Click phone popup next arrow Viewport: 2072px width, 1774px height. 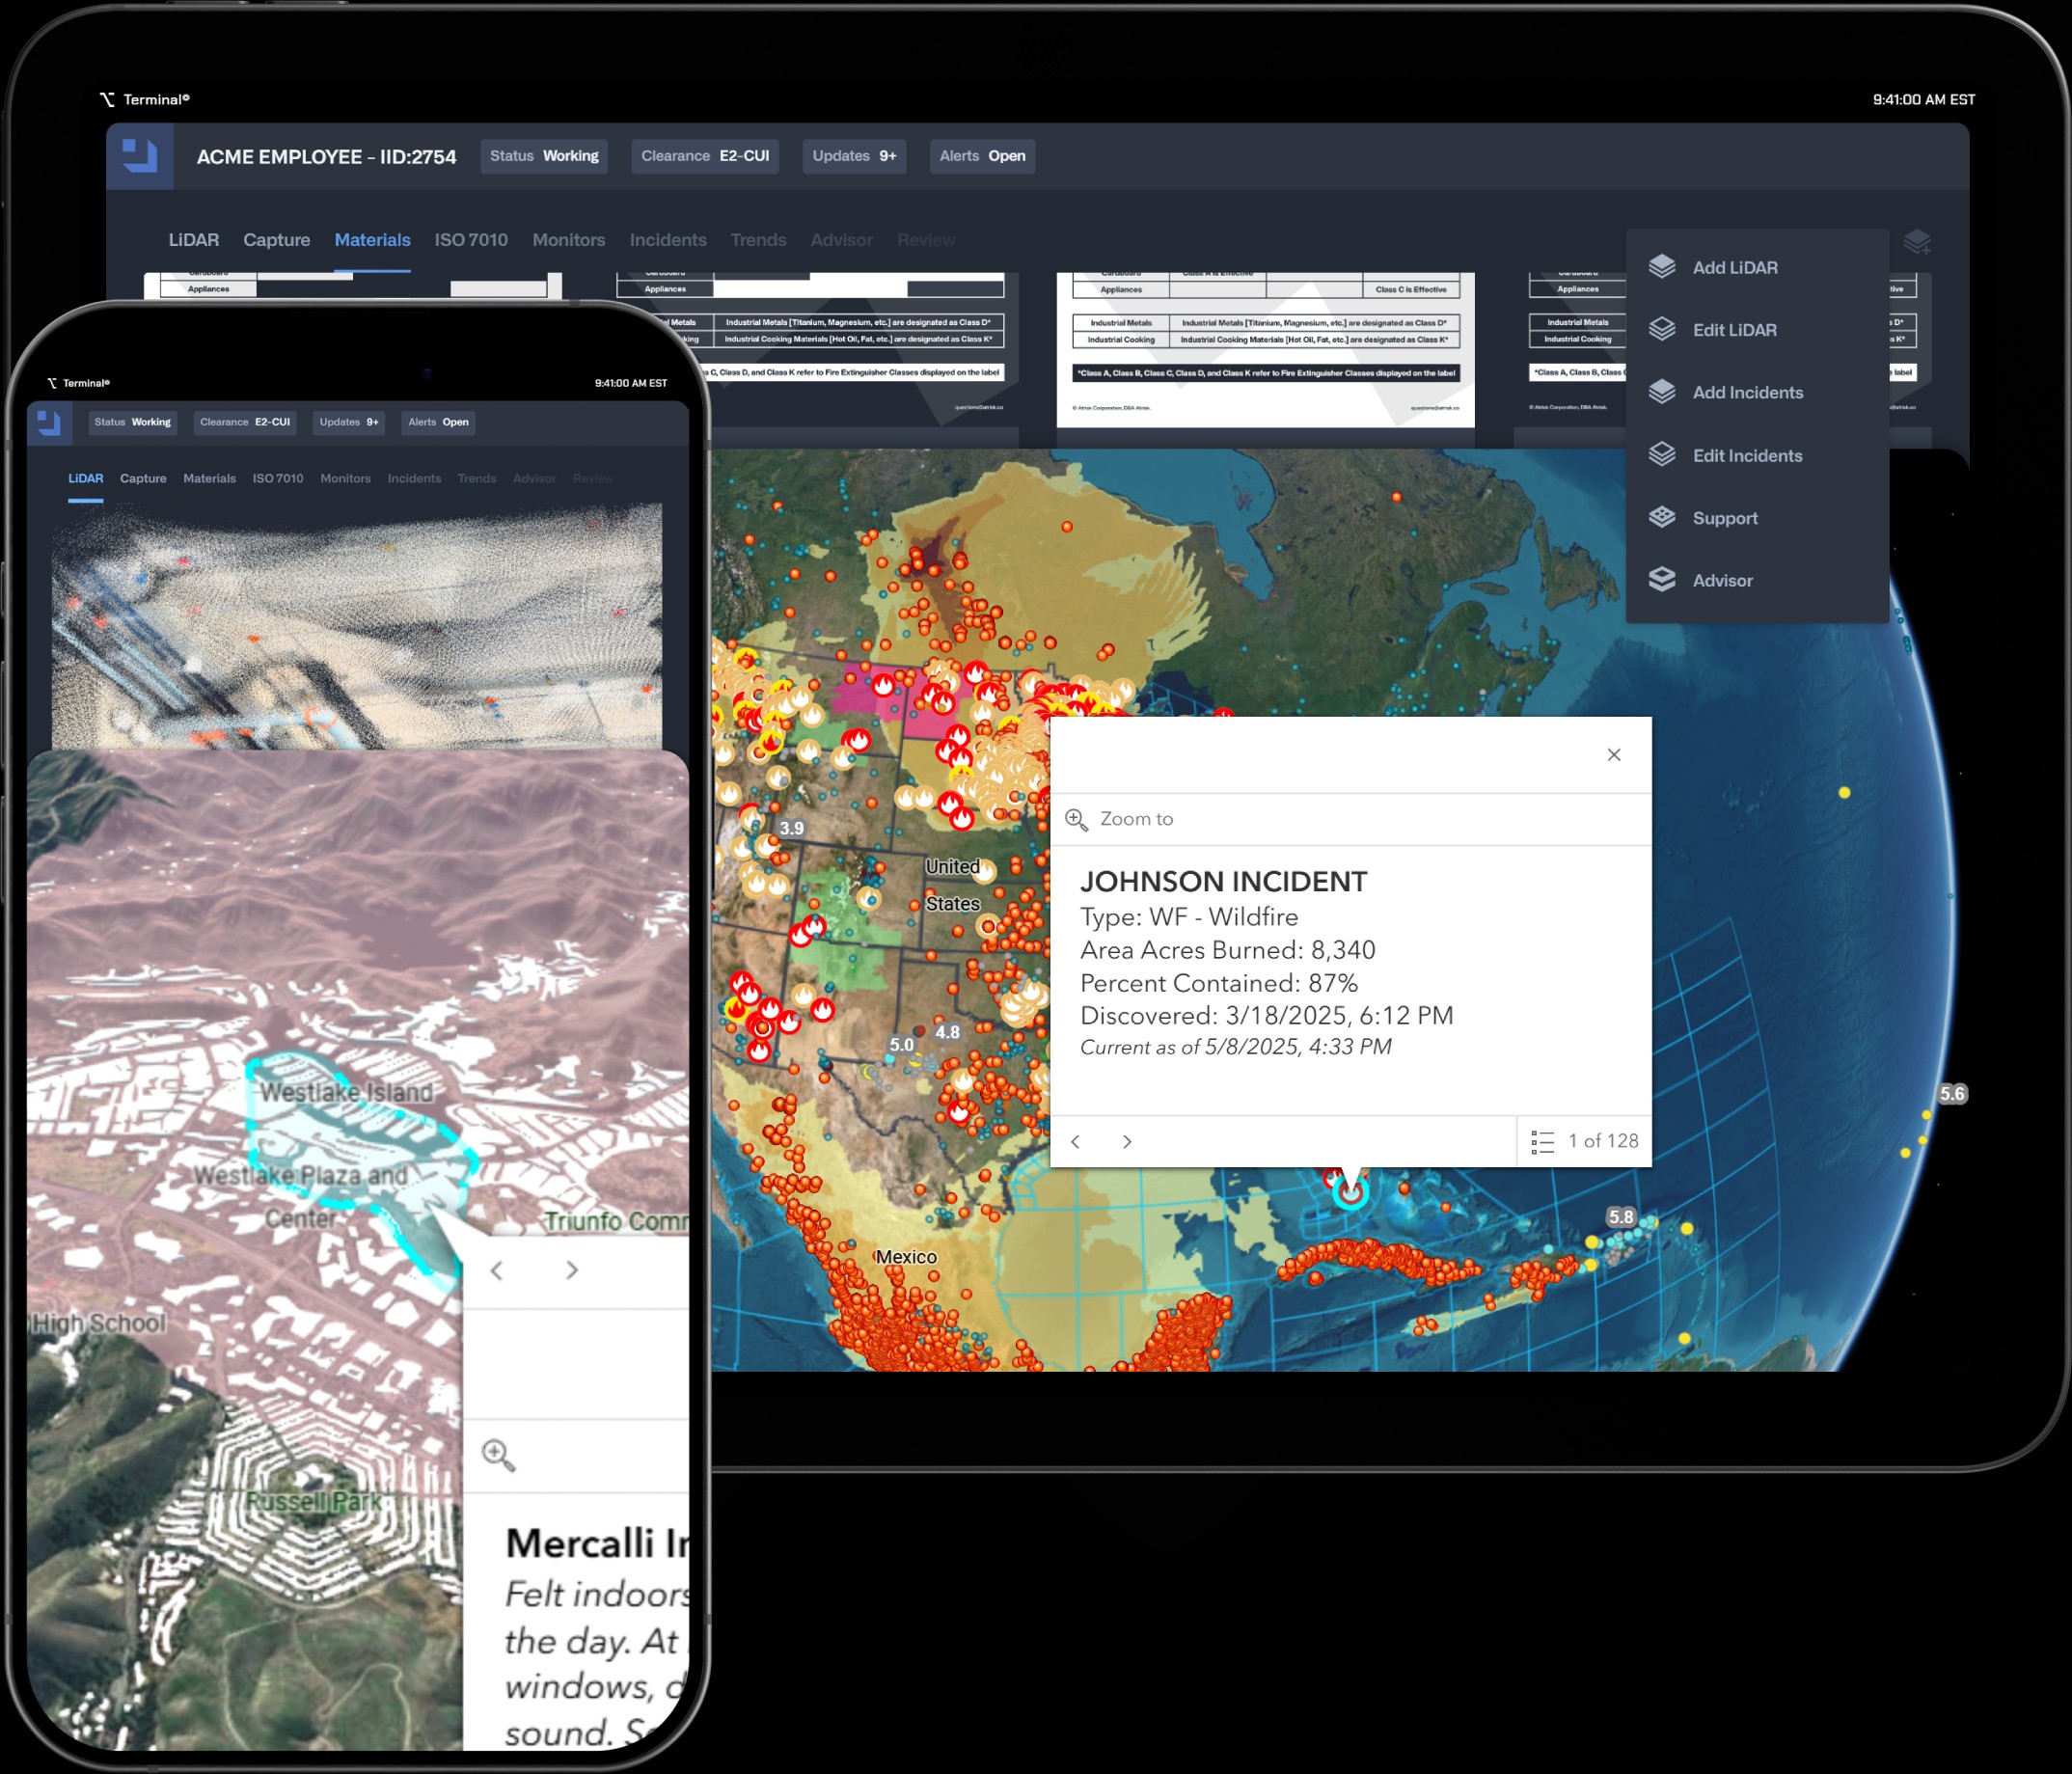point(572,1270)
